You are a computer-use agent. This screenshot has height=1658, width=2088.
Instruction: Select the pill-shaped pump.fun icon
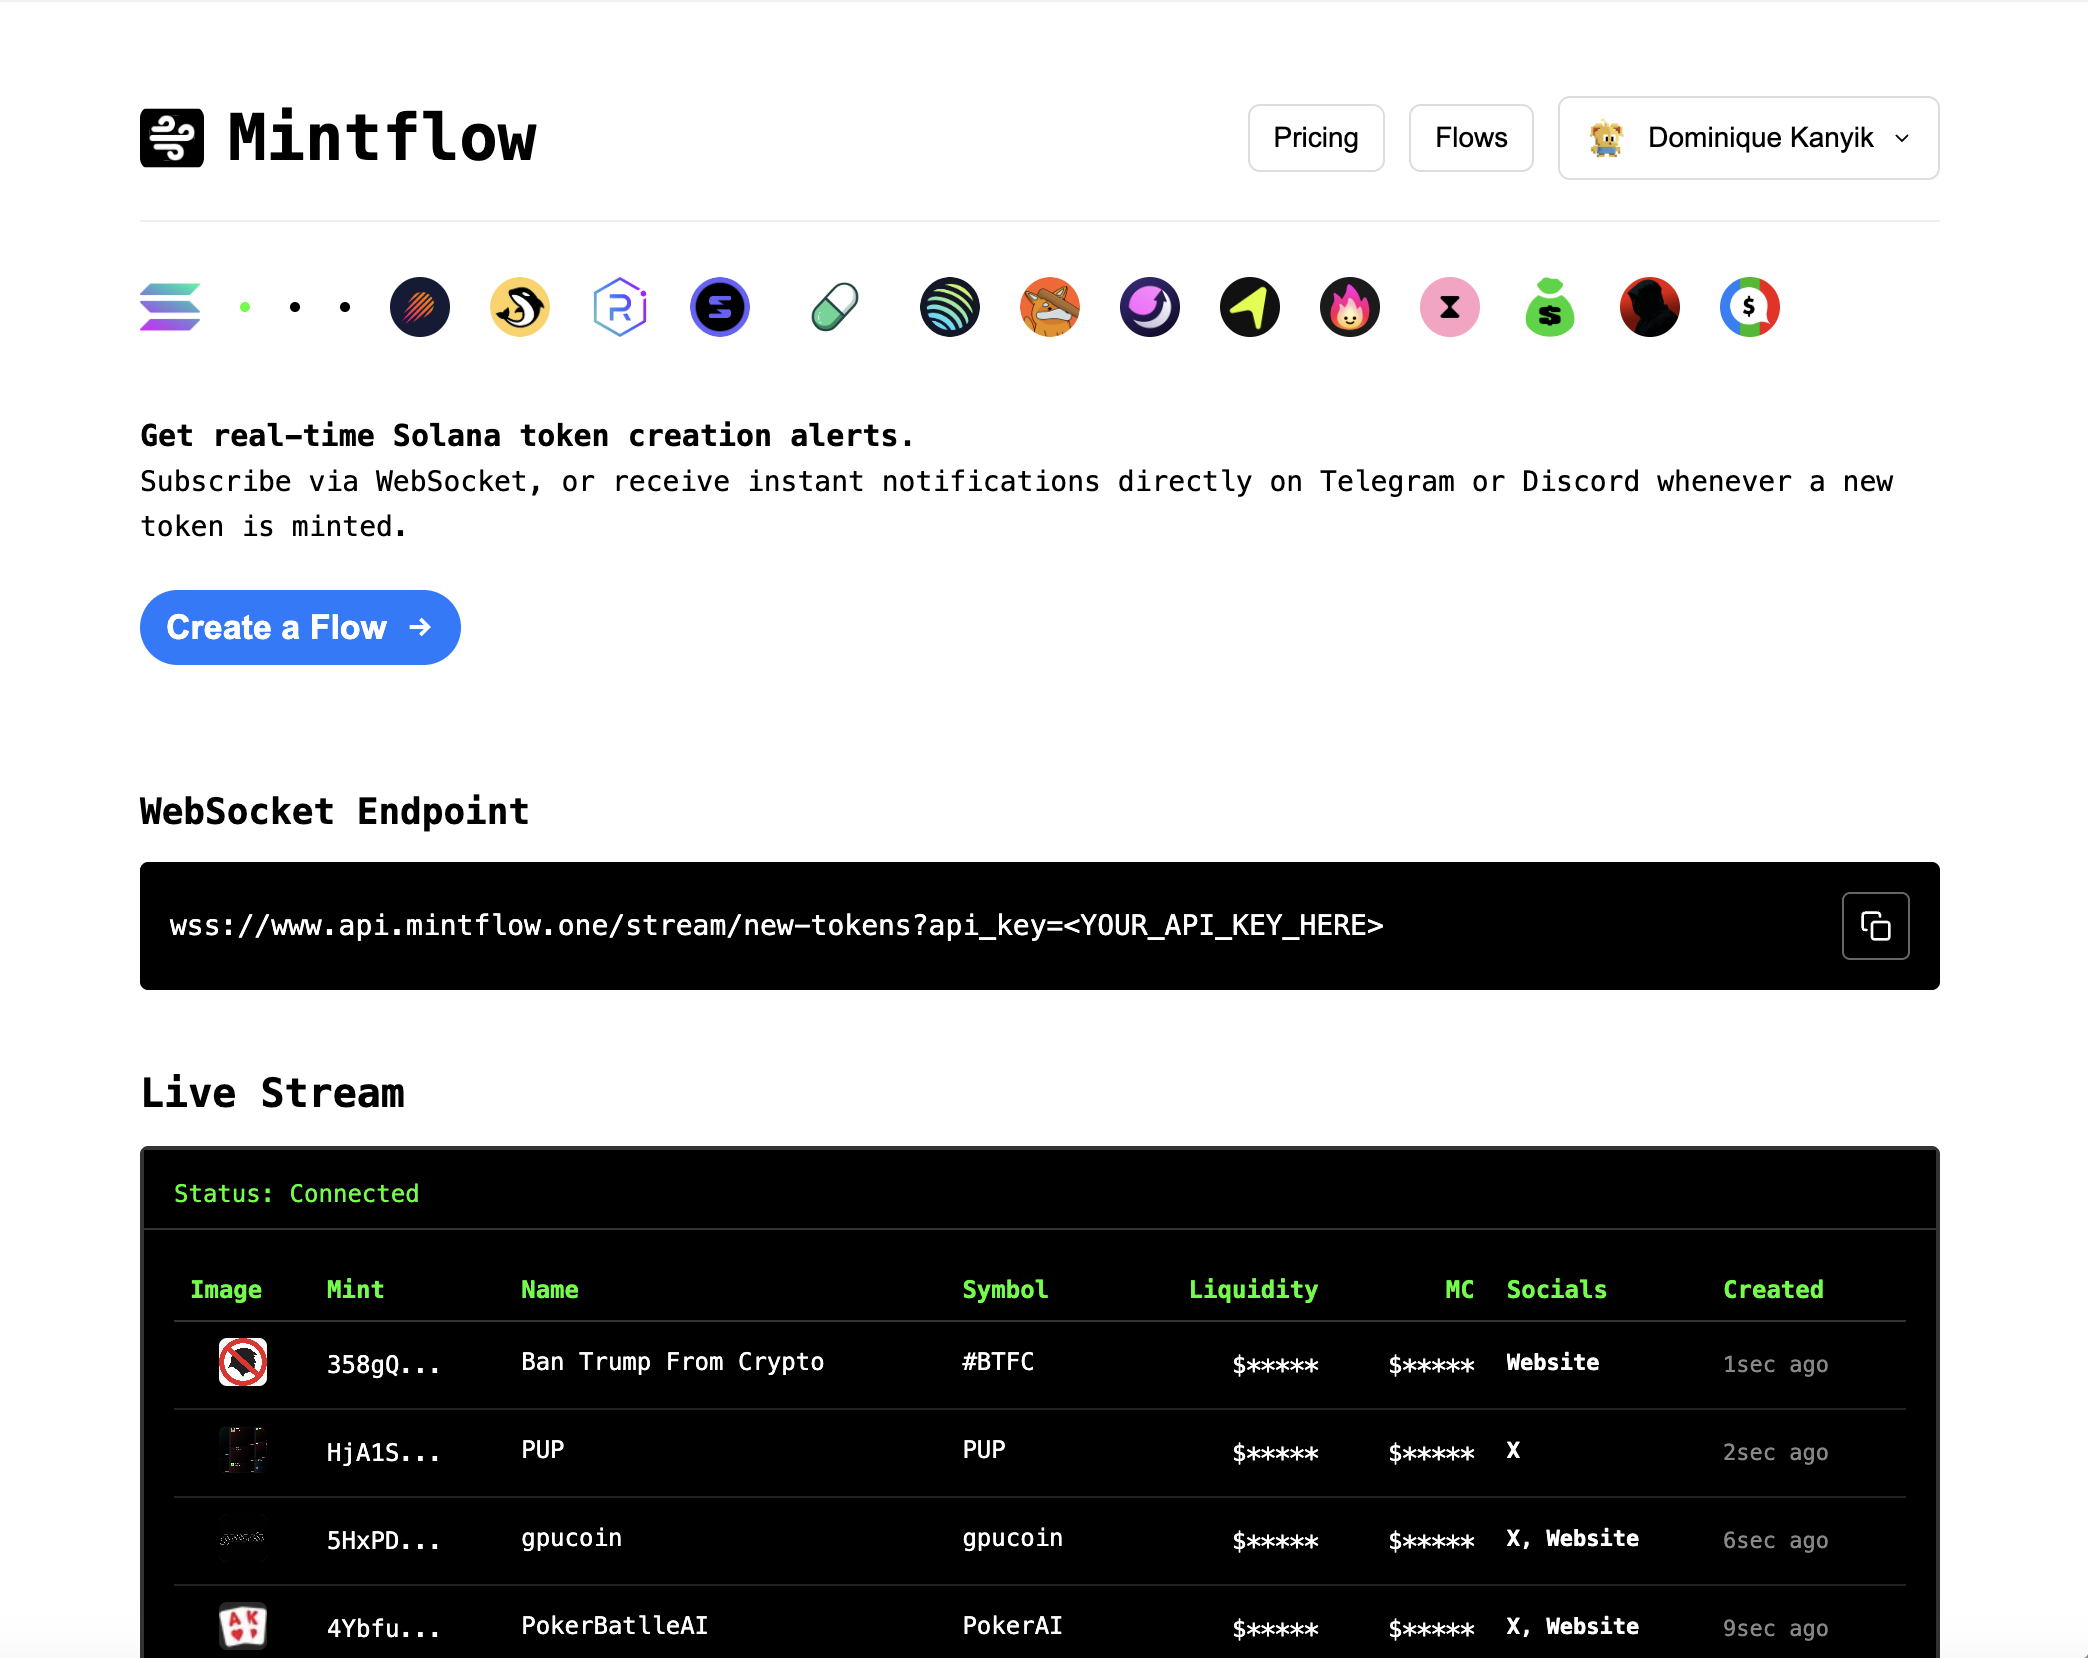(834, 307)
